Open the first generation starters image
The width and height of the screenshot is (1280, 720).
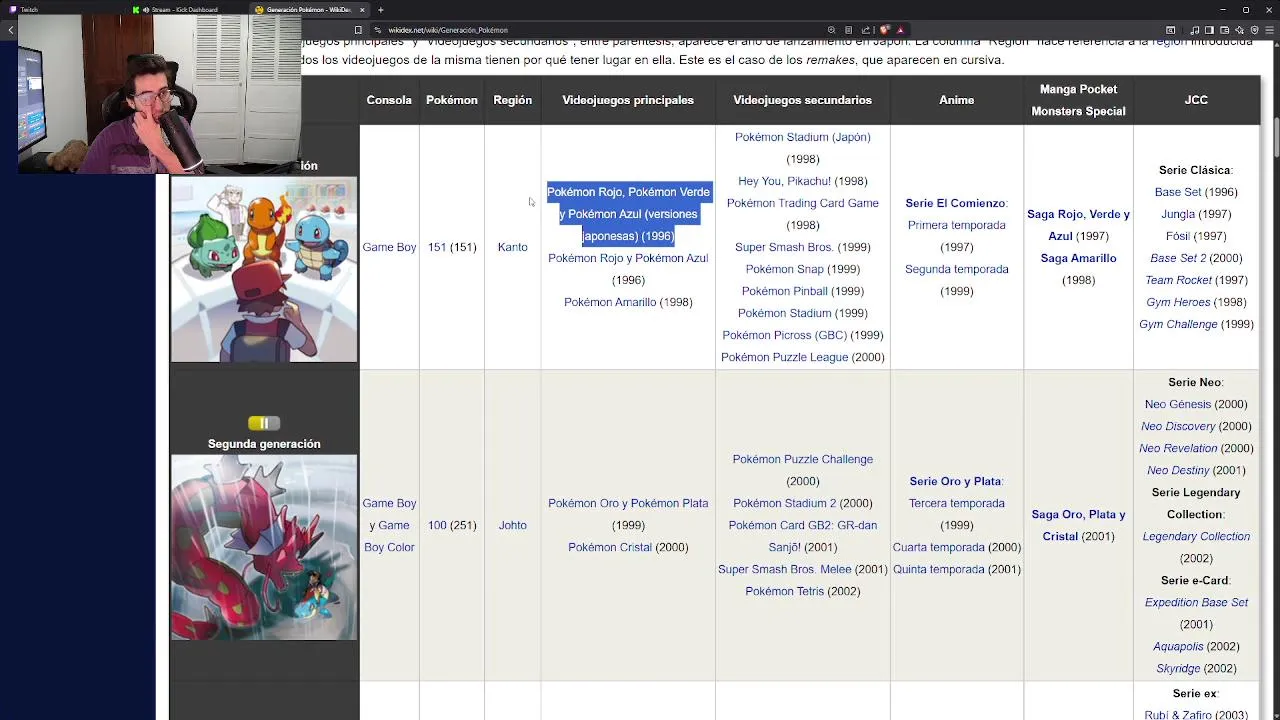click(x=264, y=270)
